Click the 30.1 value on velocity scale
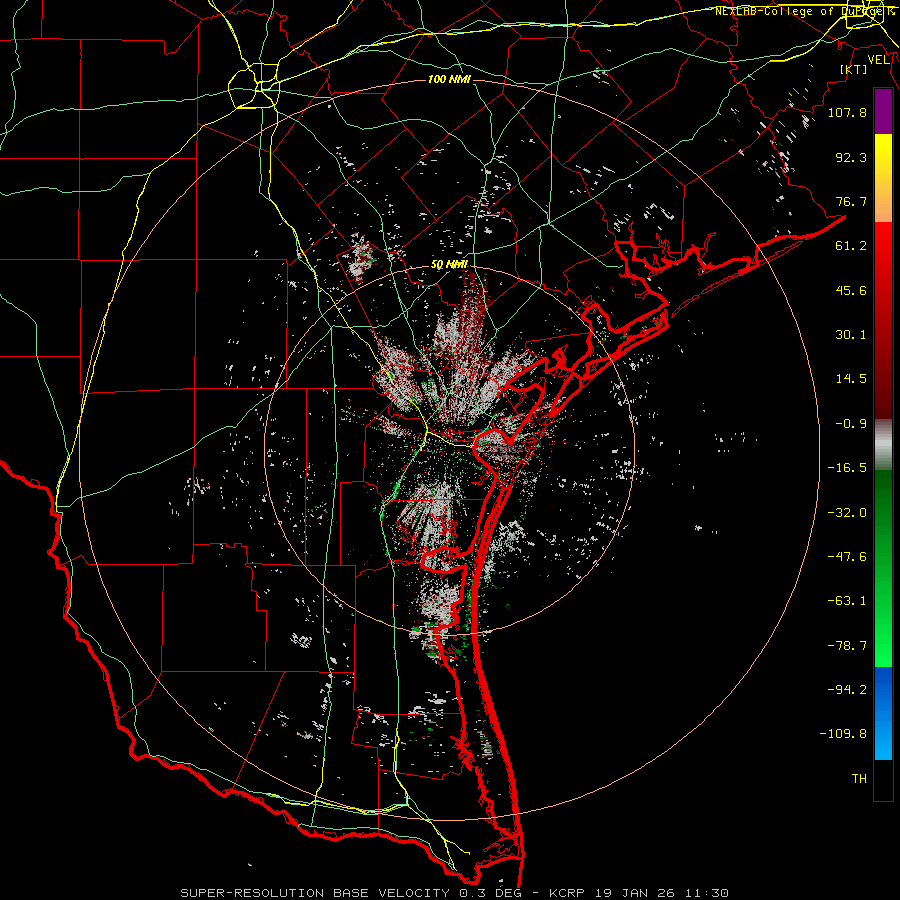Viewport: 900px width, 900px height. coord(851,335)
